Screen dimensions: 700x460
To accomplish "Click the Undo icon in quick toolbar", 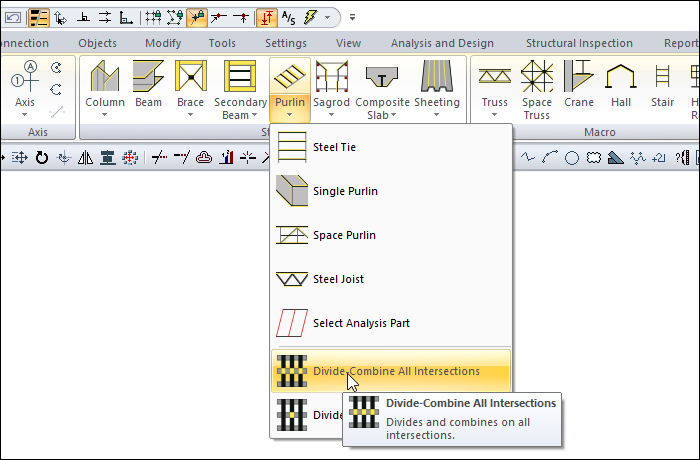I will [x=13, y=18].
